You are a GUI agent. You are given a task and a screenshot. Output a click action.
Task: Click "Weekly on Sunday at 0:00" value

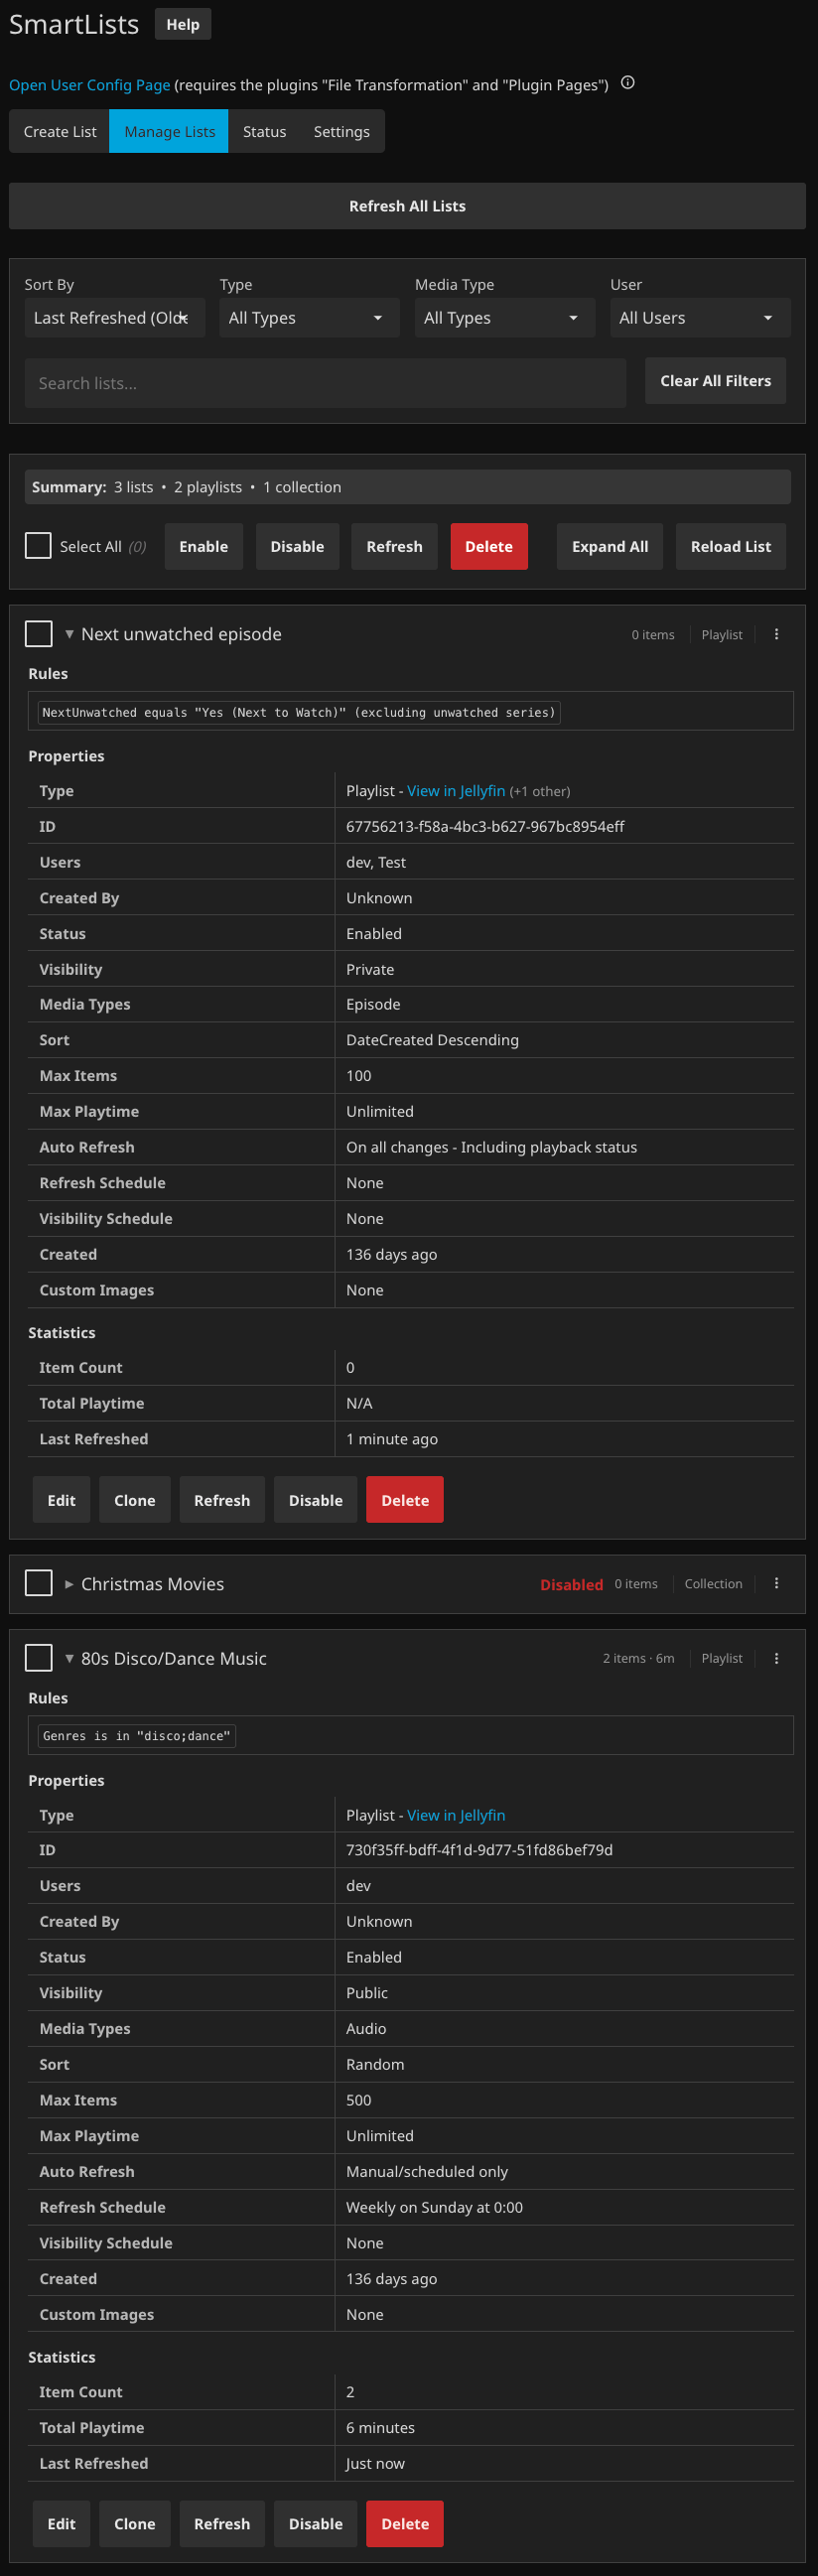point(434,2207)
